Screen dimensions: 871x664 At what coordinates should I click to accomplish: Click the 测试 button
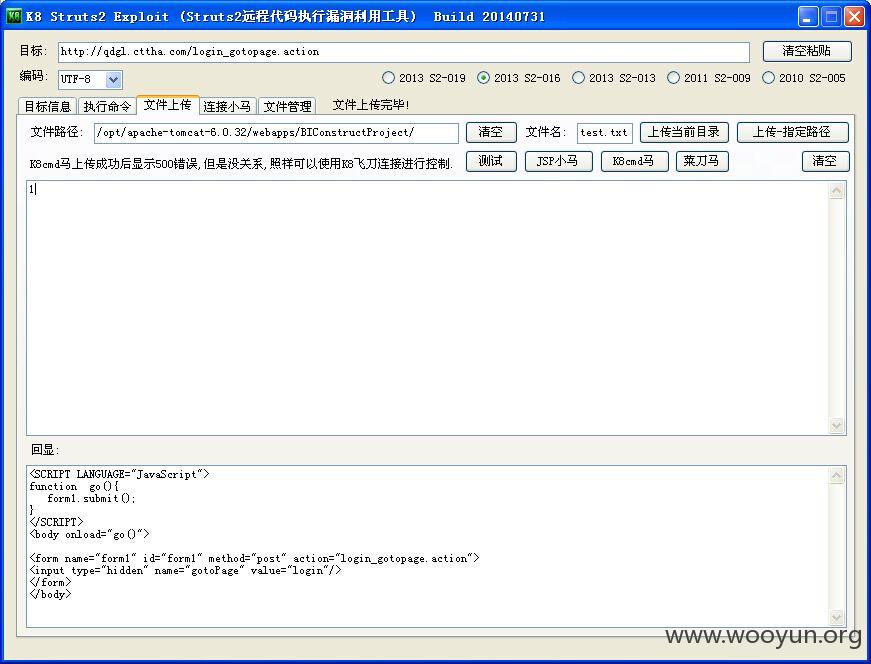(x=491, y=161)
